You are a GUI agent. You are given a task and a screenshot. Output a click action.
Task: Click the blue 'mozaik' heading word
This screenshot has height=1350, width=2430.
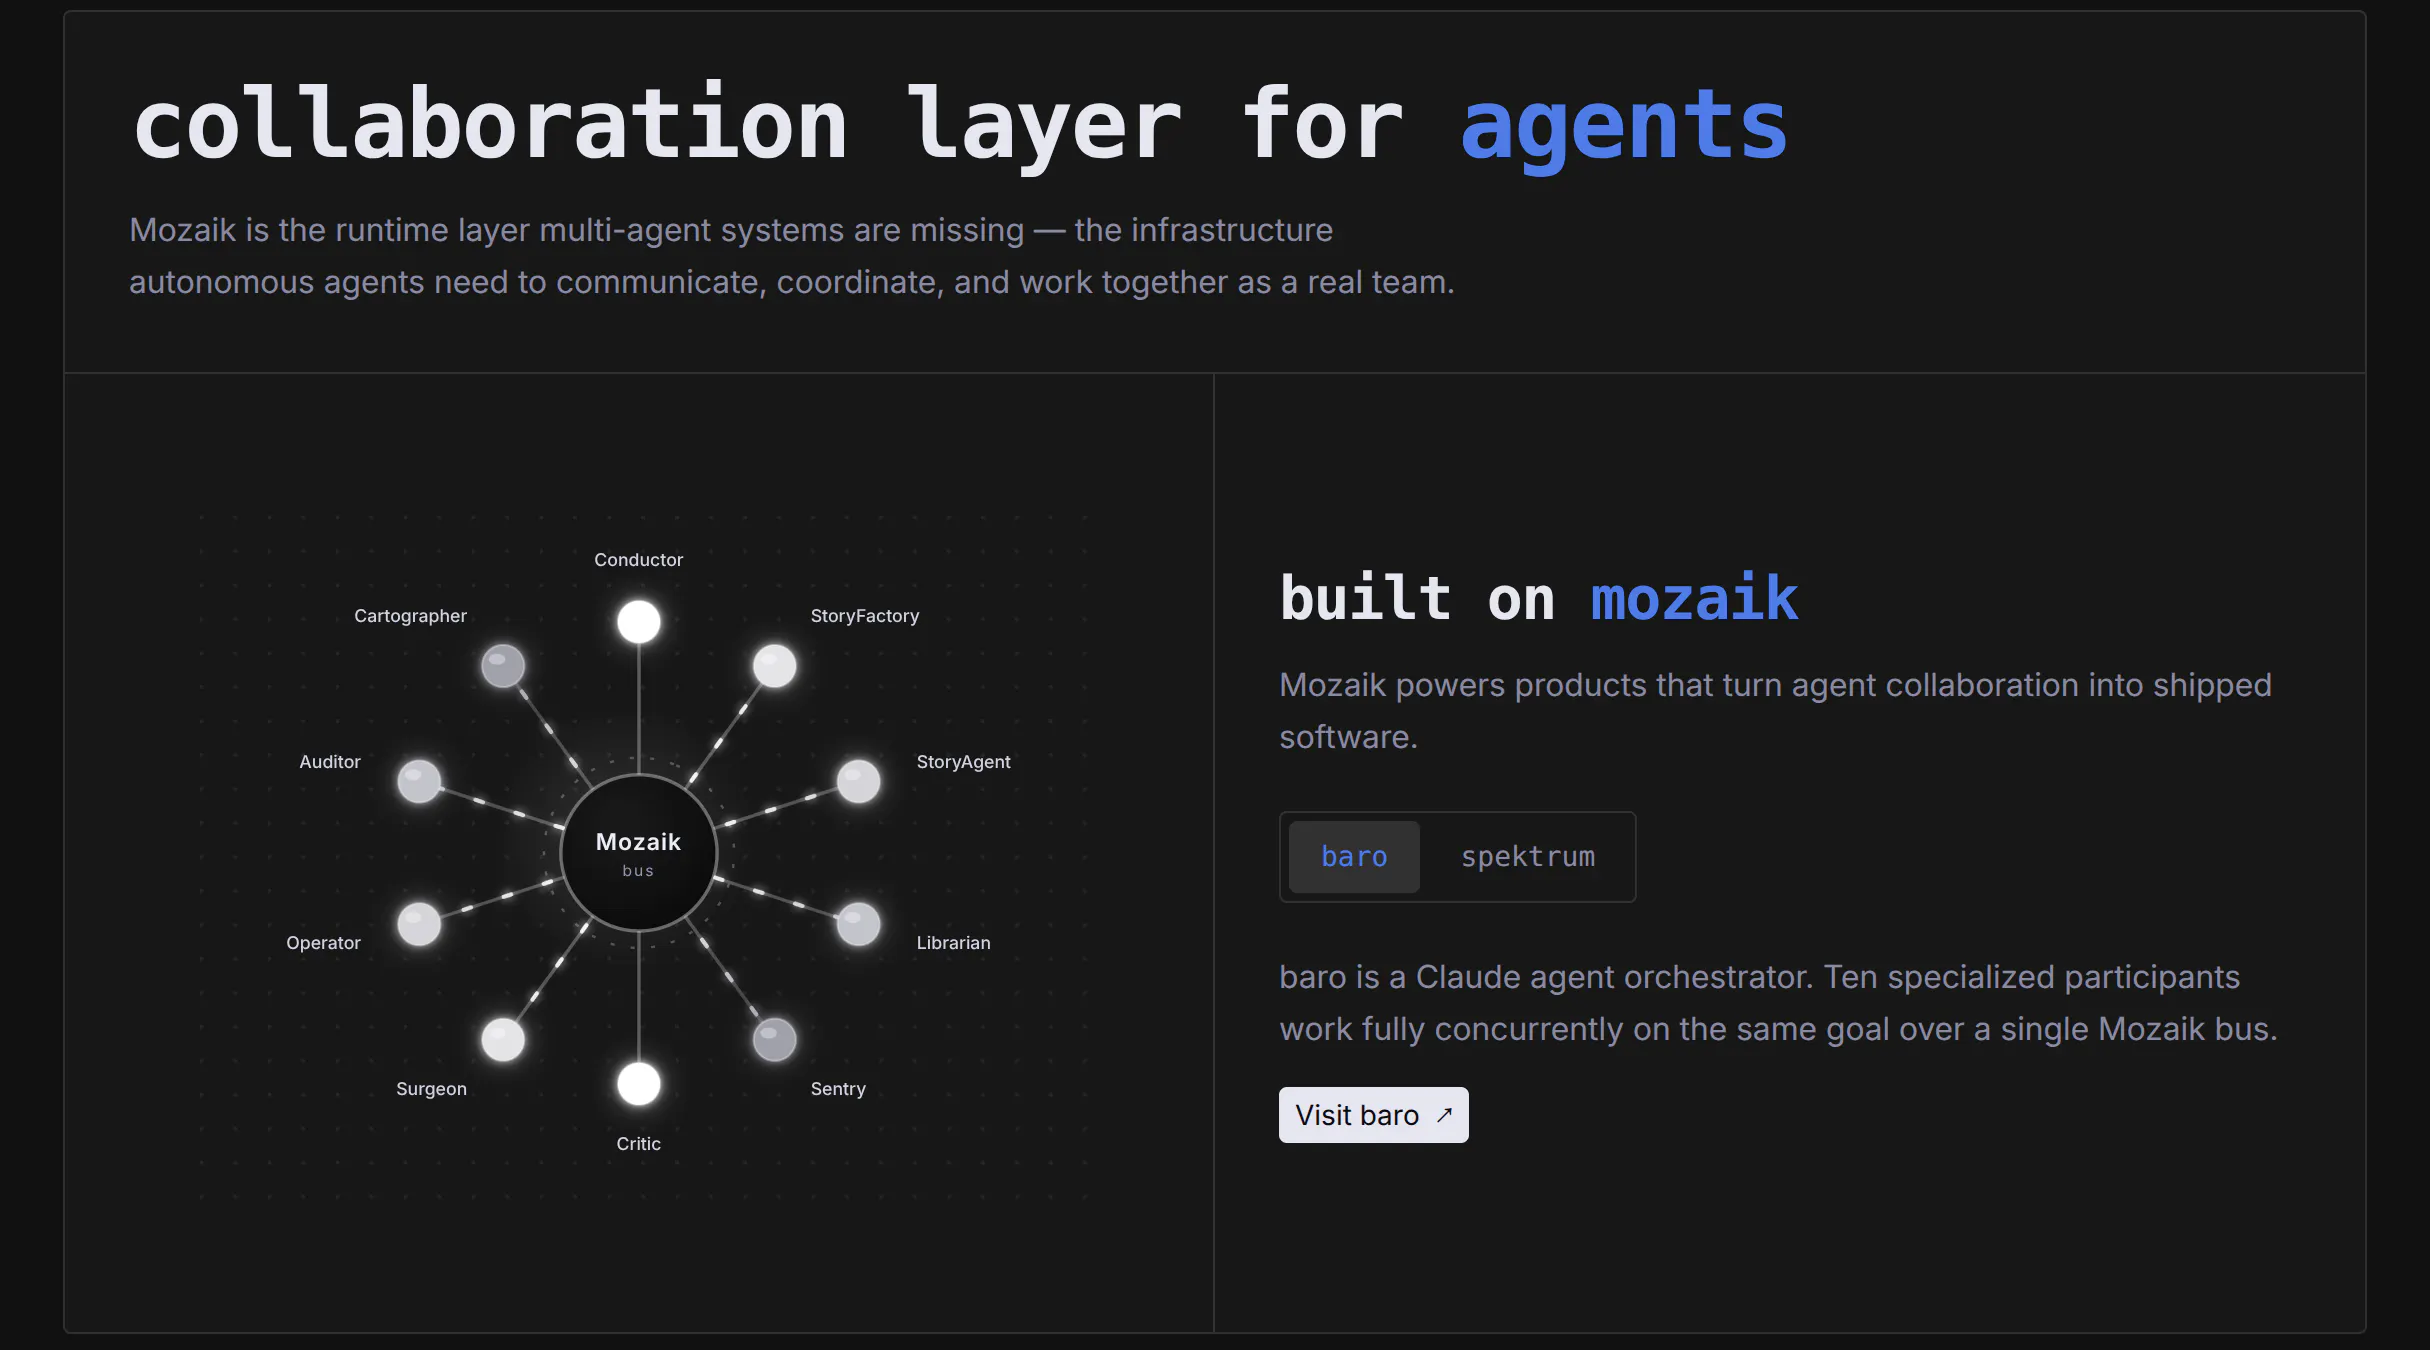point(1694,599)
